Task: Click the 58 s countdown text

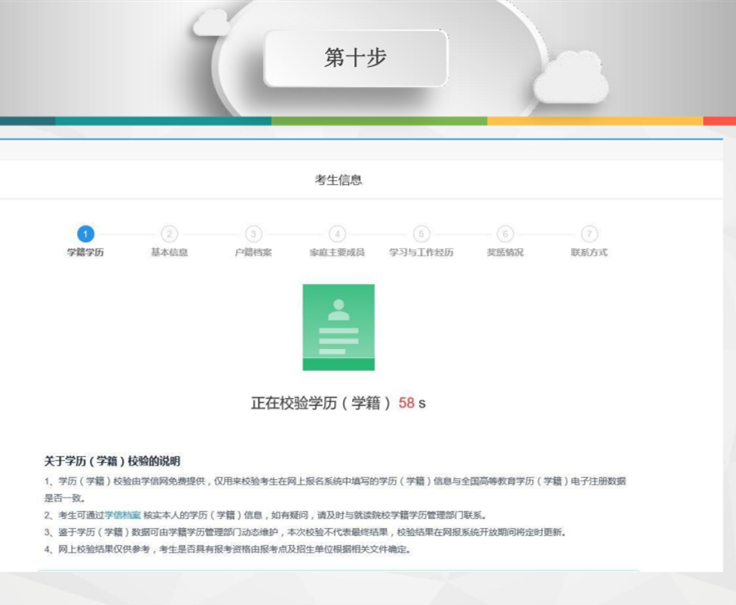Action: click(x=412, y=403)
